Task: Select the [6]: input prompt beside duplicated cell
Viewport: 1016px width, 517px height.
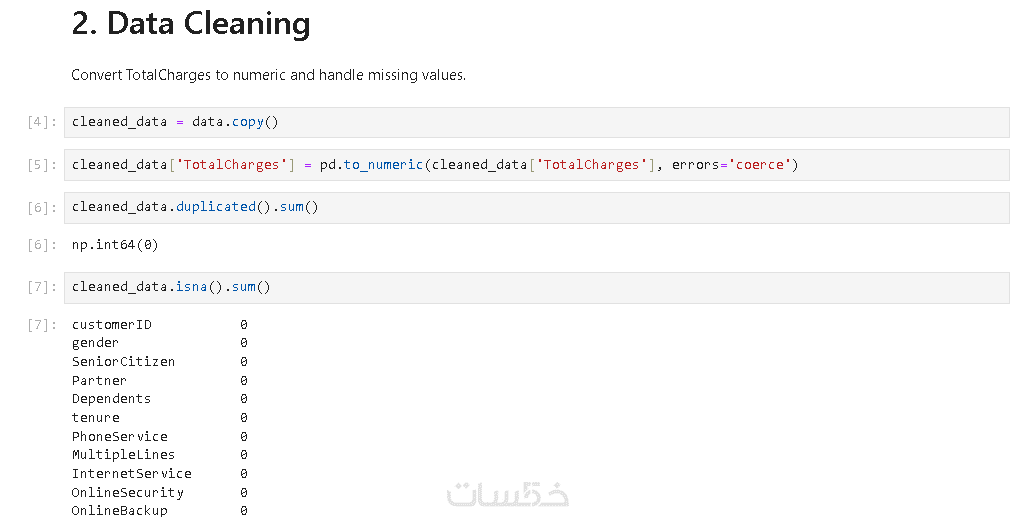Action: 42,208
